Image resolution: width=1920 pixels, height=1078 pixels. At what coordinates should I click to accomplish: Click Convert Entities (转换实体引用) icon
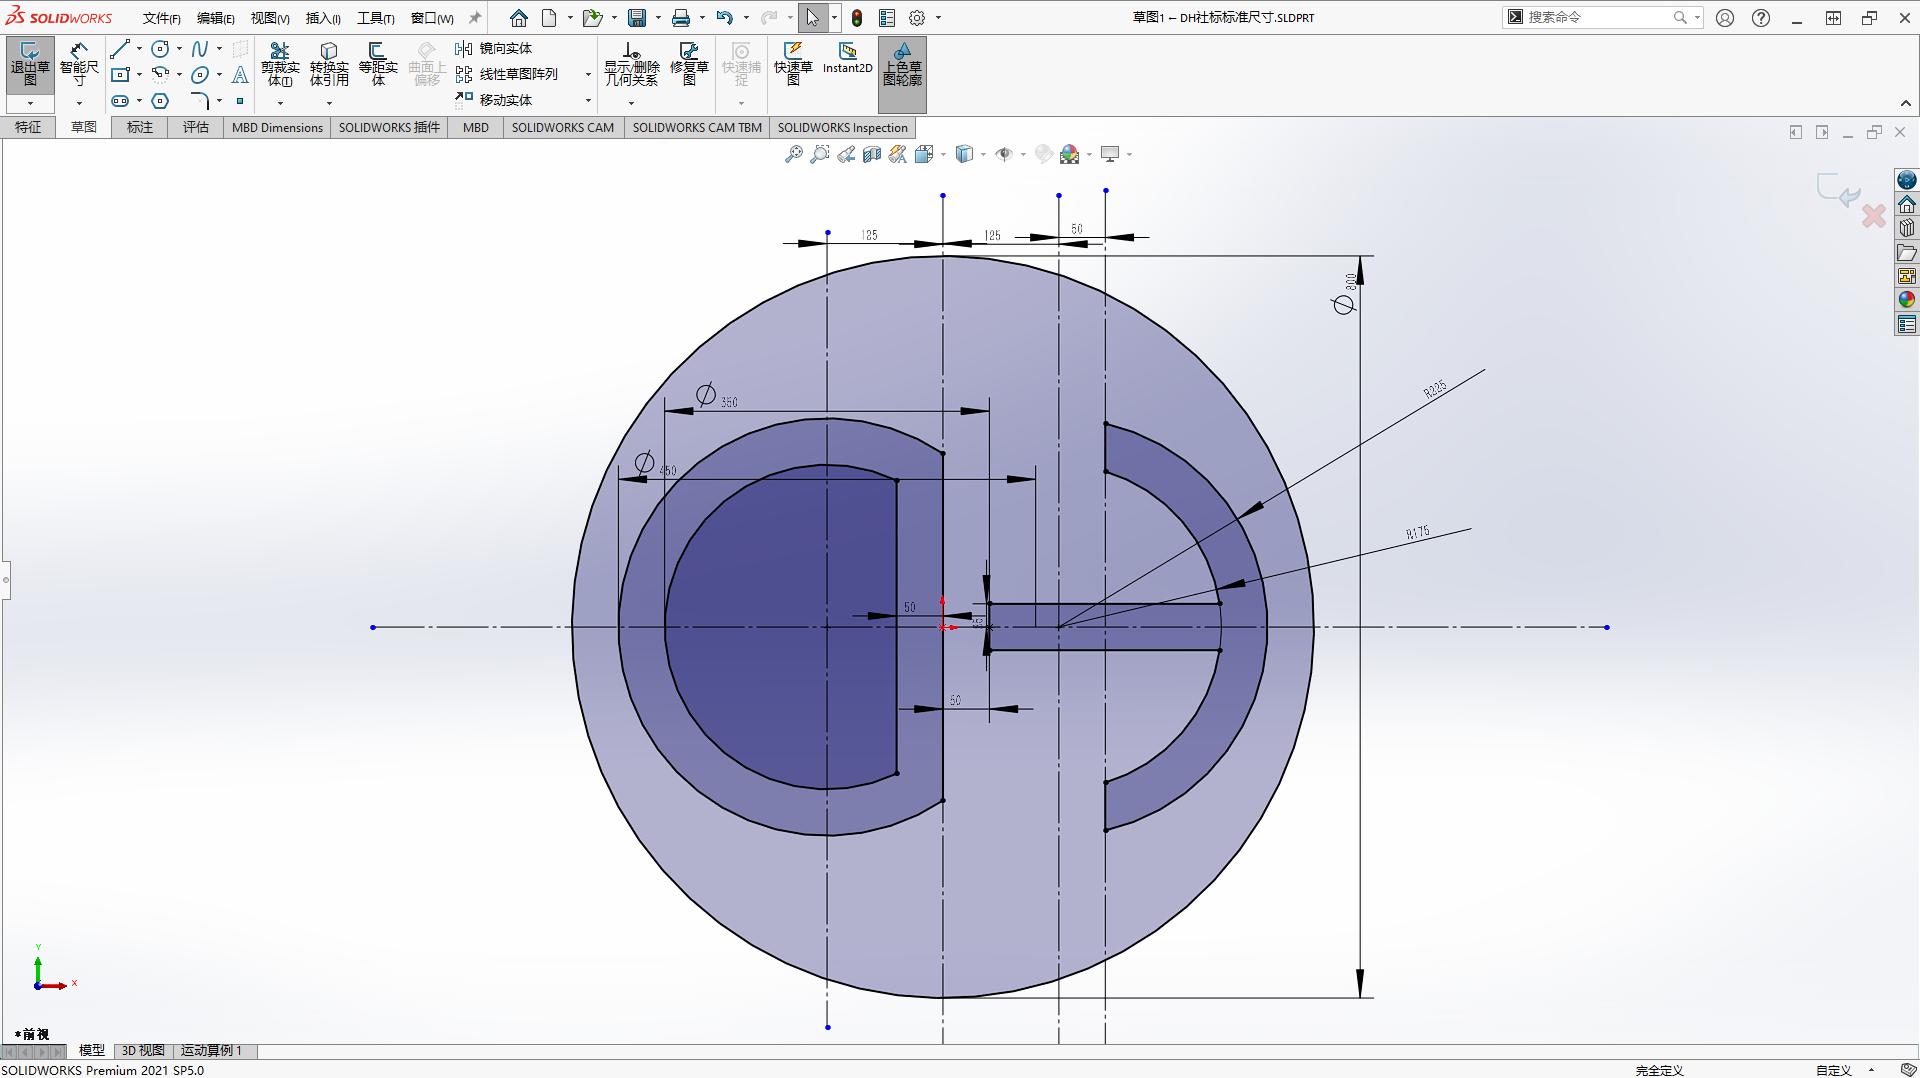(x=329, y=64)
